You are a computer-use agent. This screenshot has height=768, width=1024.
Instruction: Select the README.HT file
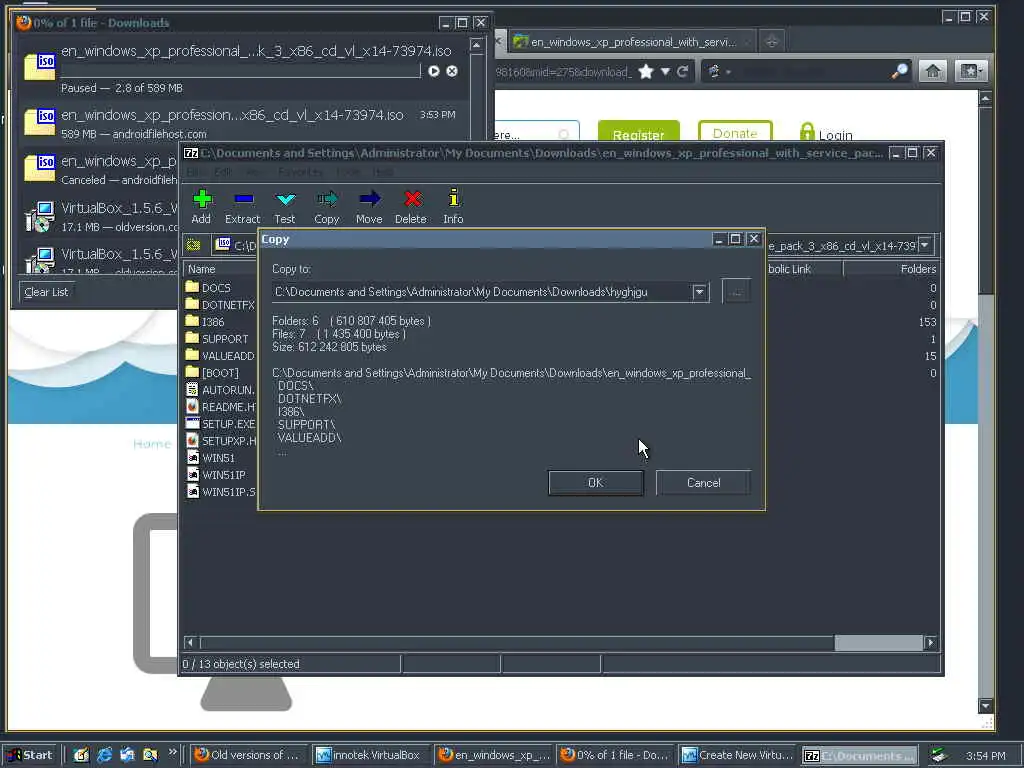pos(221,407)
